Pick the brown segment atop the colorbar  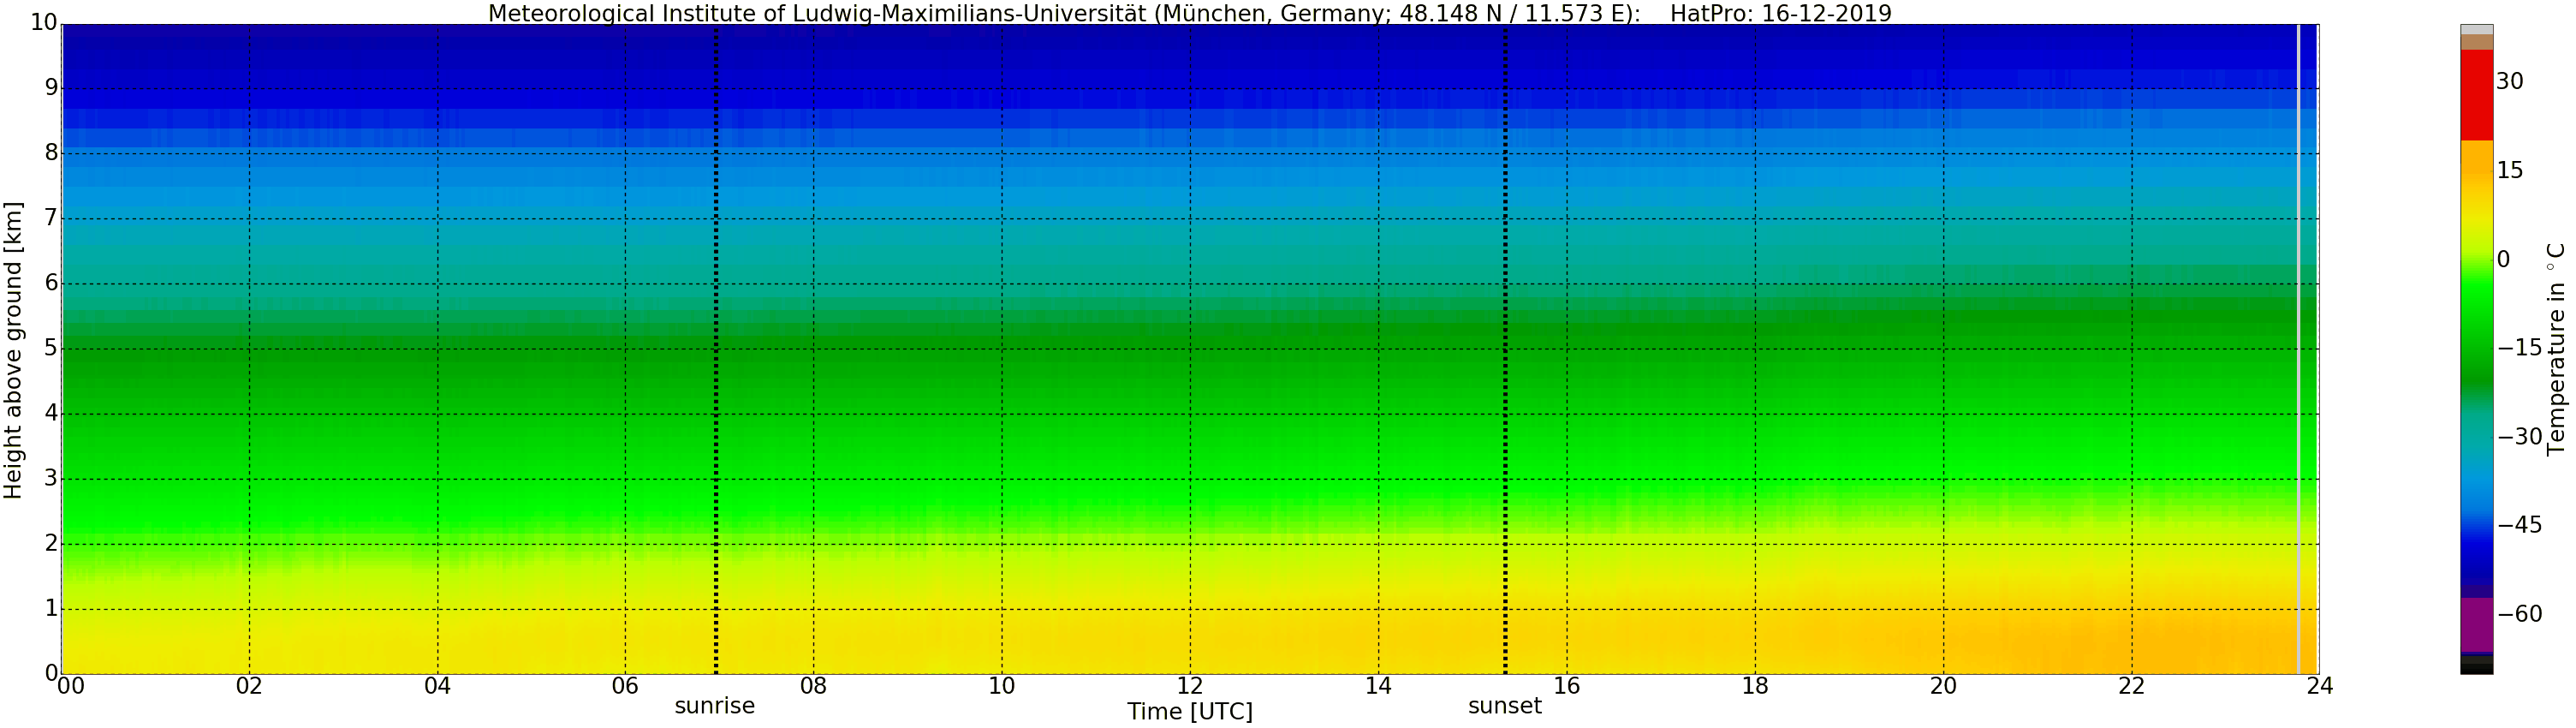(2476, 42)
